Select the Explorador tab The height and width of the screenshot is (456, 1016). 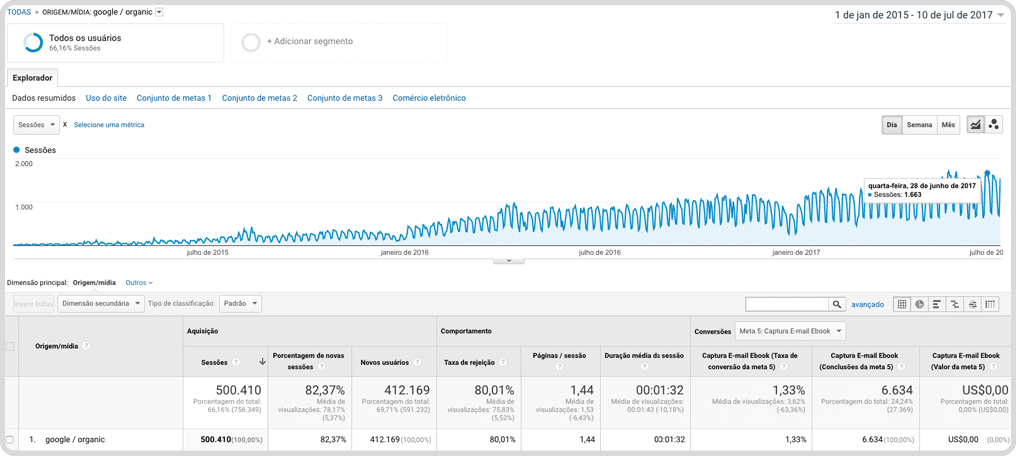[x=32, y=78]
